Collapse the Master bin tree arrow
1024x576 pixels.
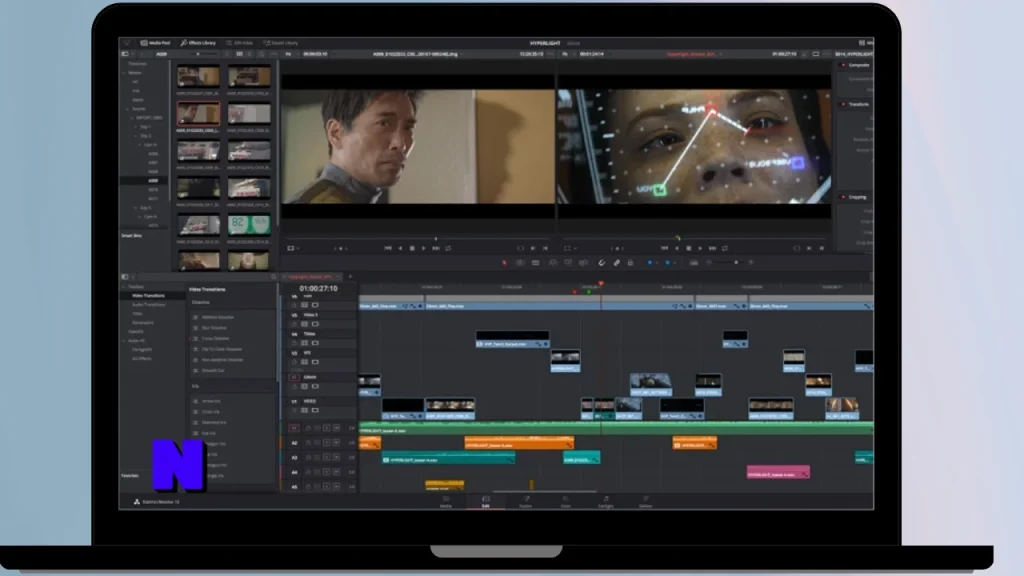124,72
